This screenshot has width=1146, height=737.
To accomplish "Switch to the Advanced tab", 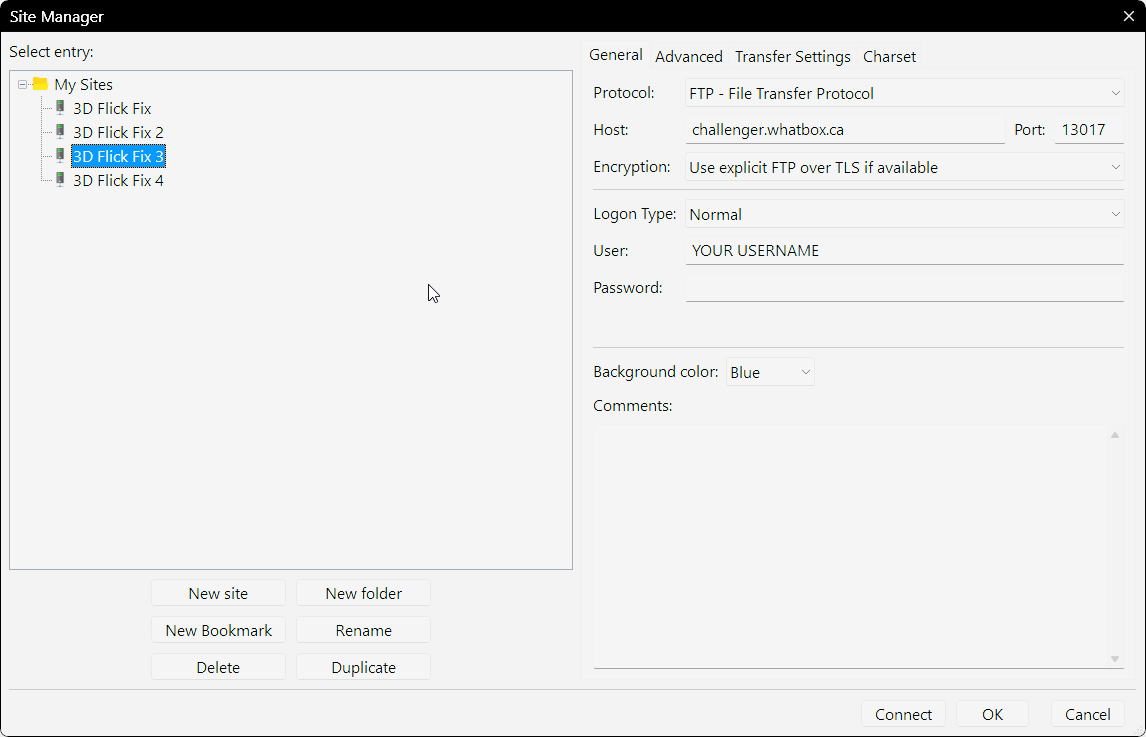I will click(x=688, y=57).
